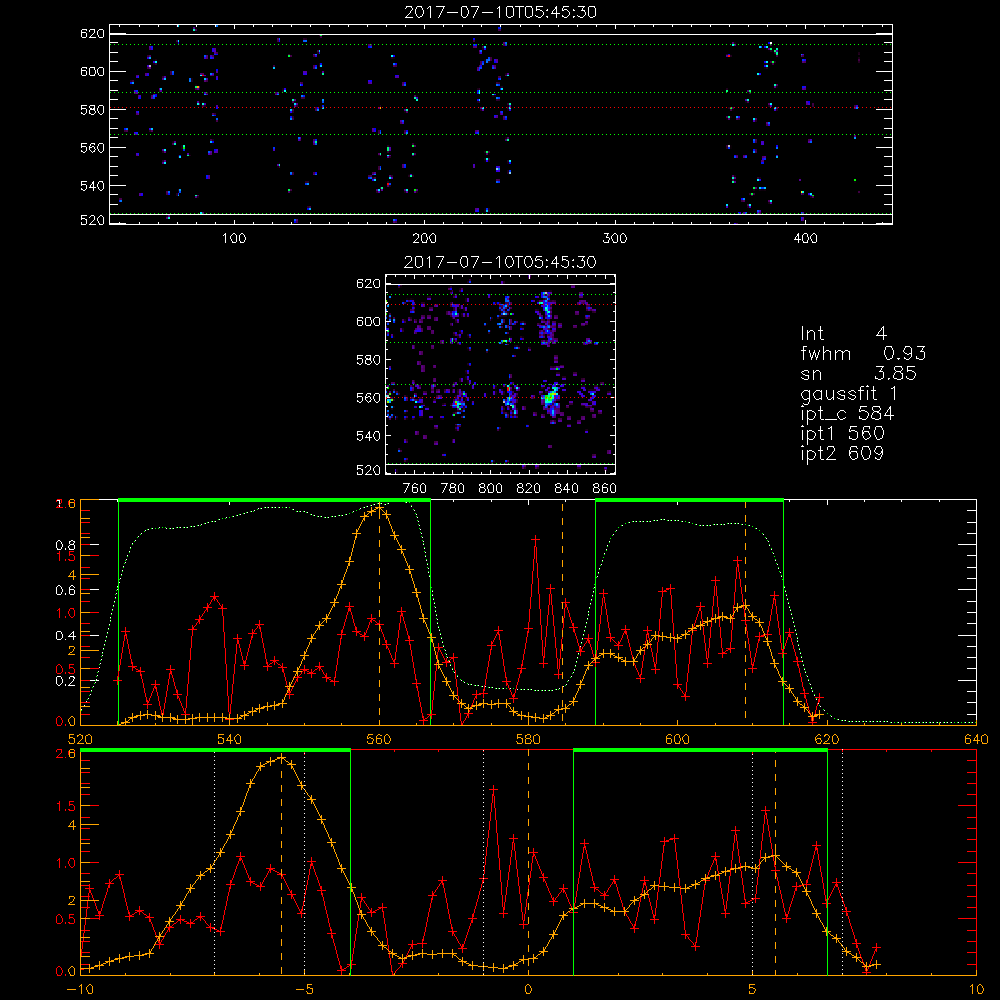
Task: Click x-axis label 10 on bottom plot
Action: click(976, 989)
